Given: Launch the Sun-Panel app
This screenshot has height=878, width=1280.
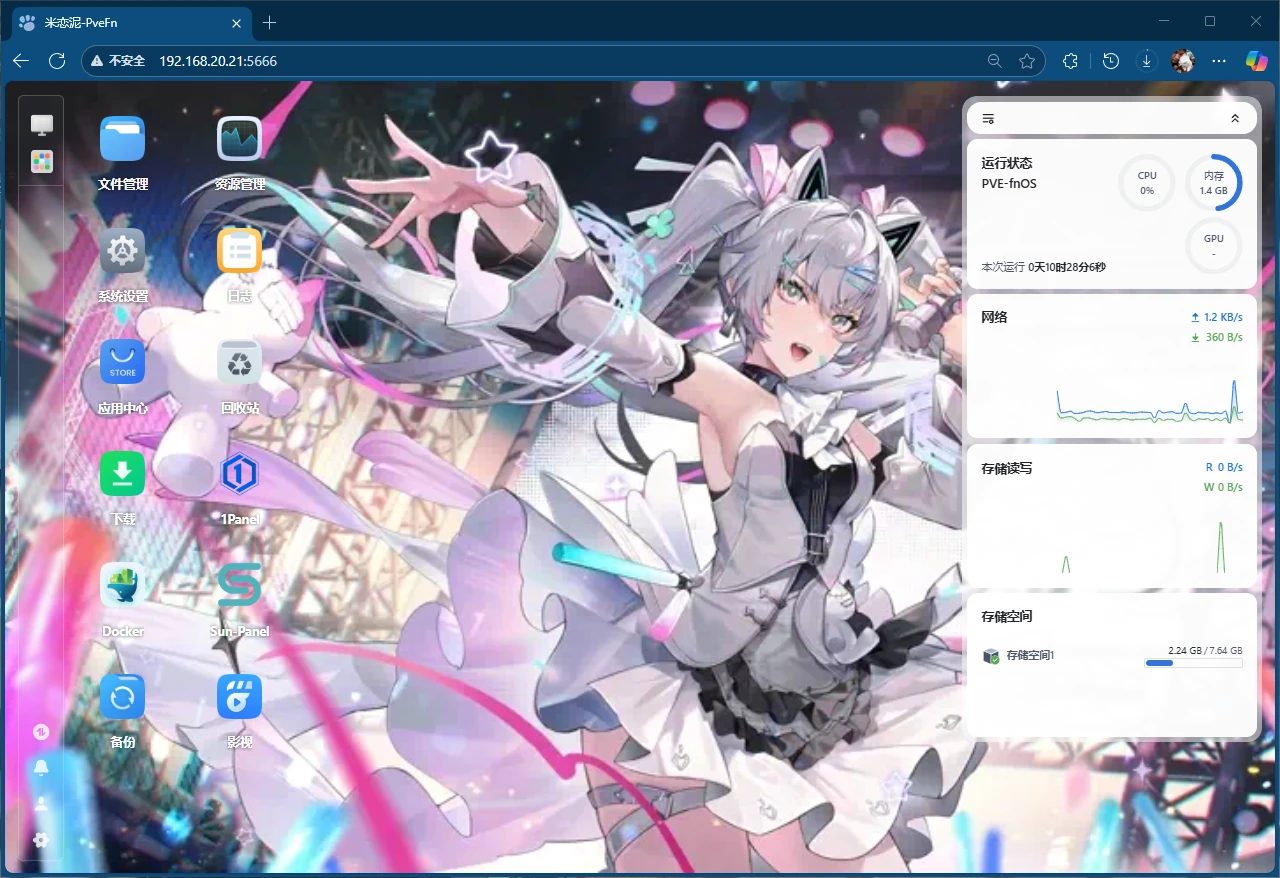Looking at the screenshot, I should coord(240,586).
